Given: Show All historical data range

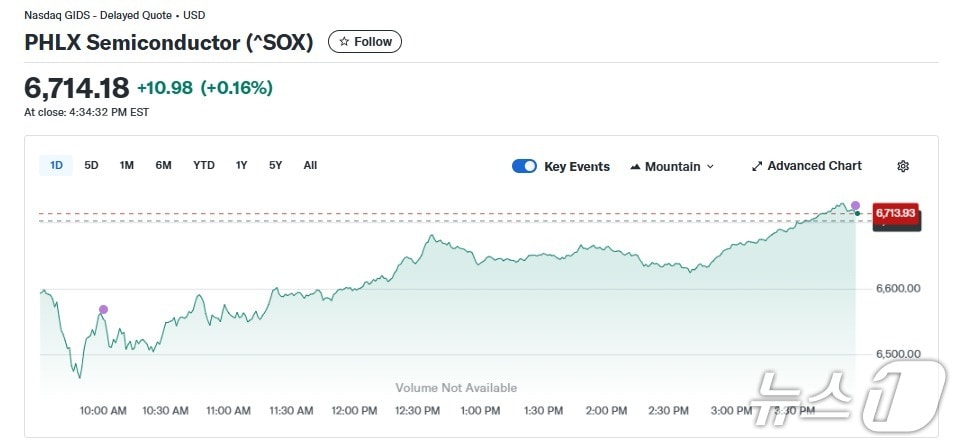Looking at the screenshot, I should (310, 165).
